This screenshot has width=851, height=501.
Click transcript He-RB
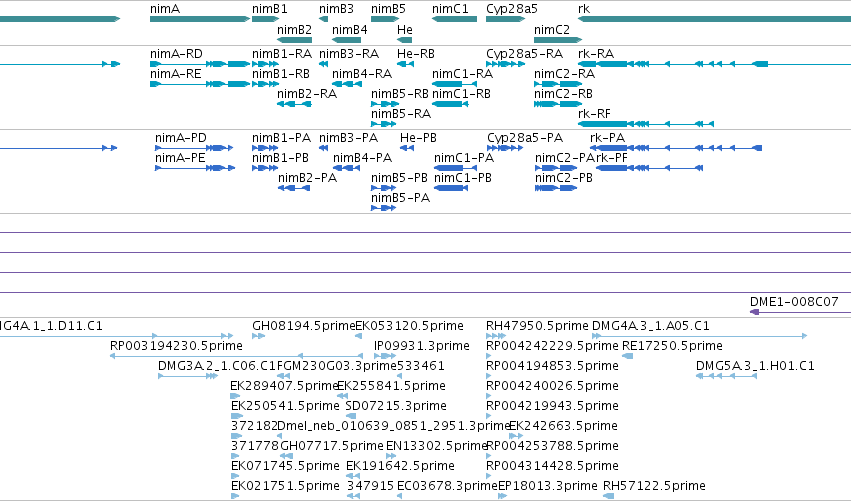pos(405,64)
